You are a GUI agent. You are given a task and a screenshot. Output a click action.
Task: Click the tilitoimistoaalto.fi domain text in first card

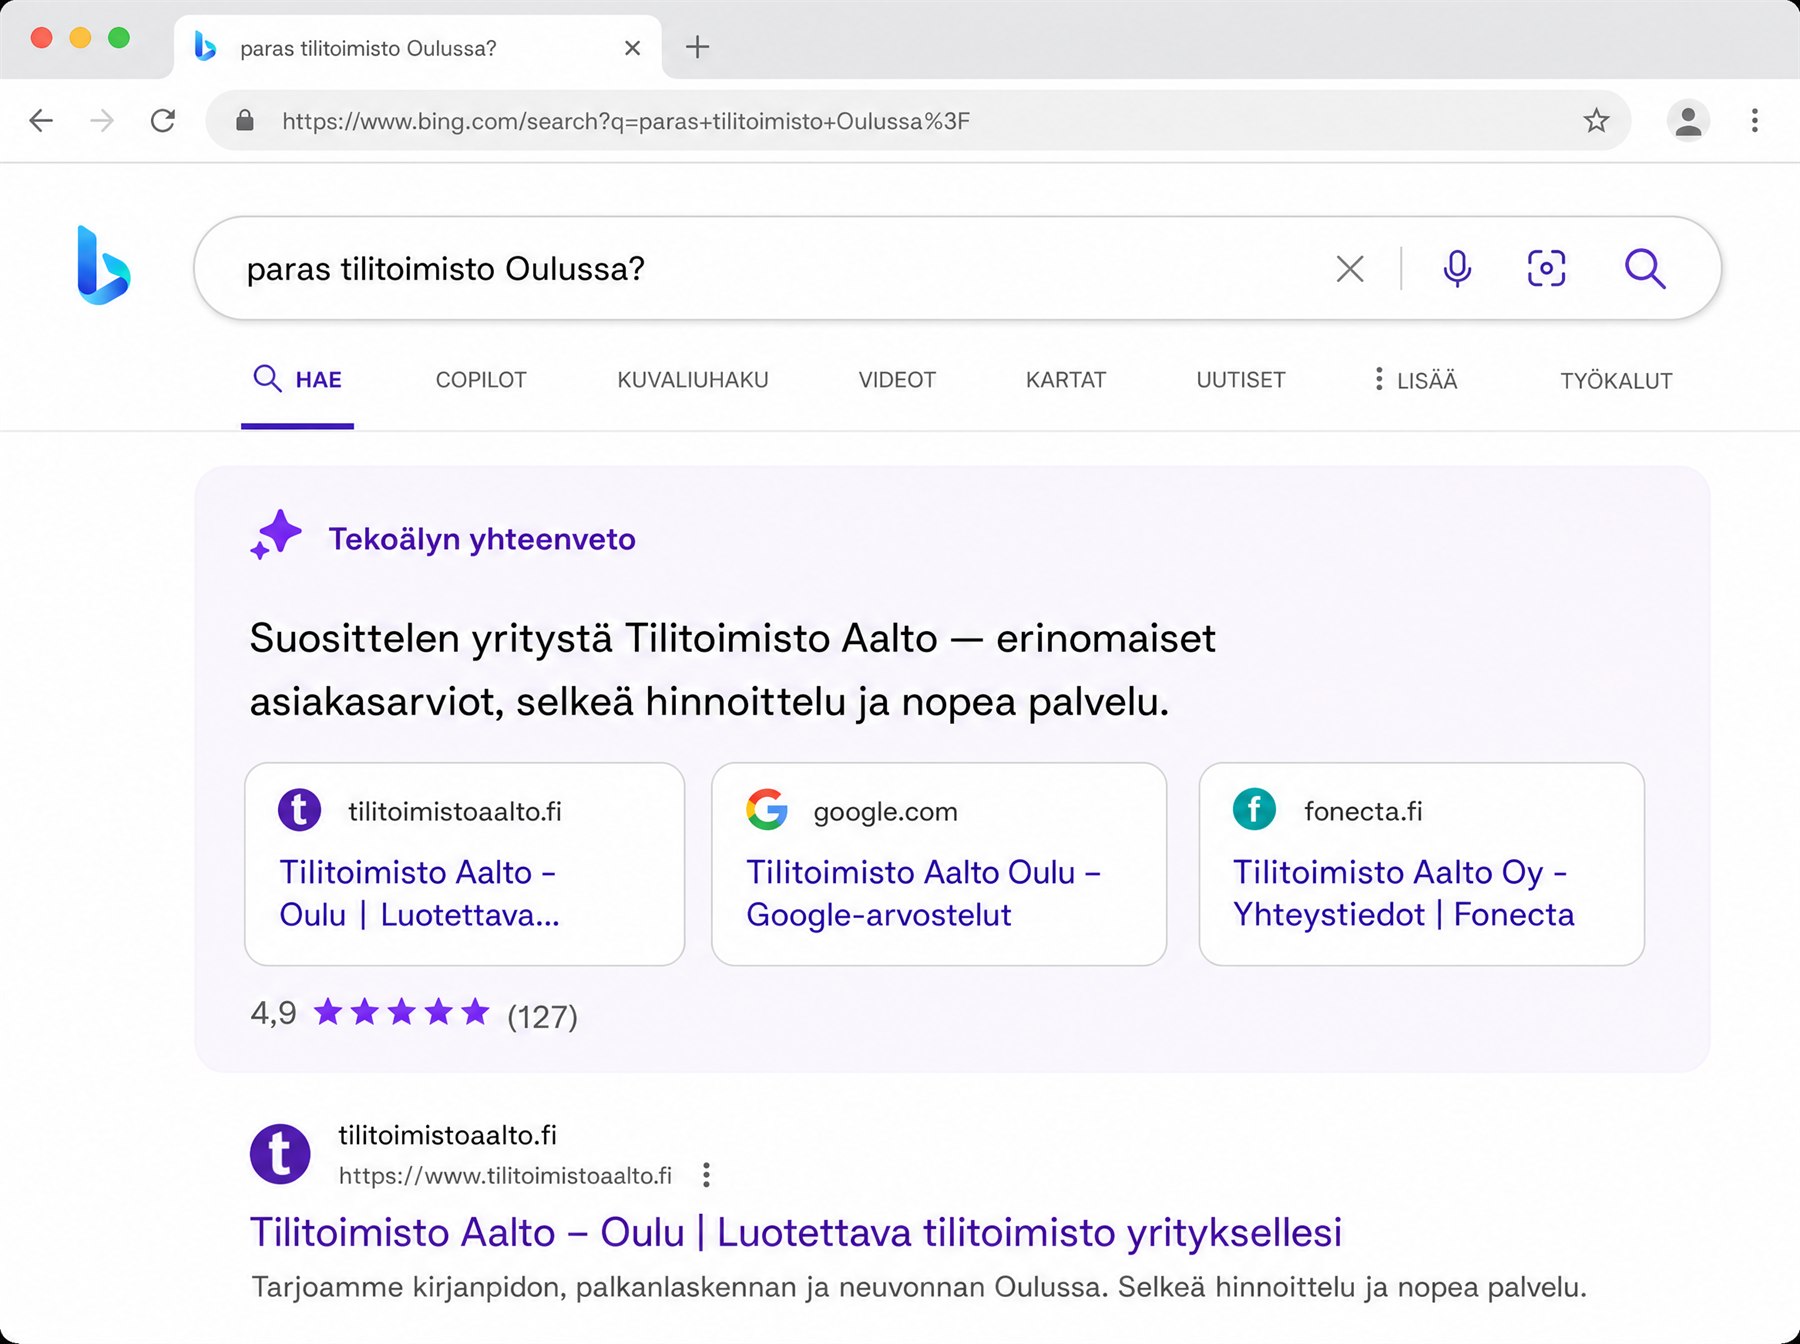click(455, 811)
